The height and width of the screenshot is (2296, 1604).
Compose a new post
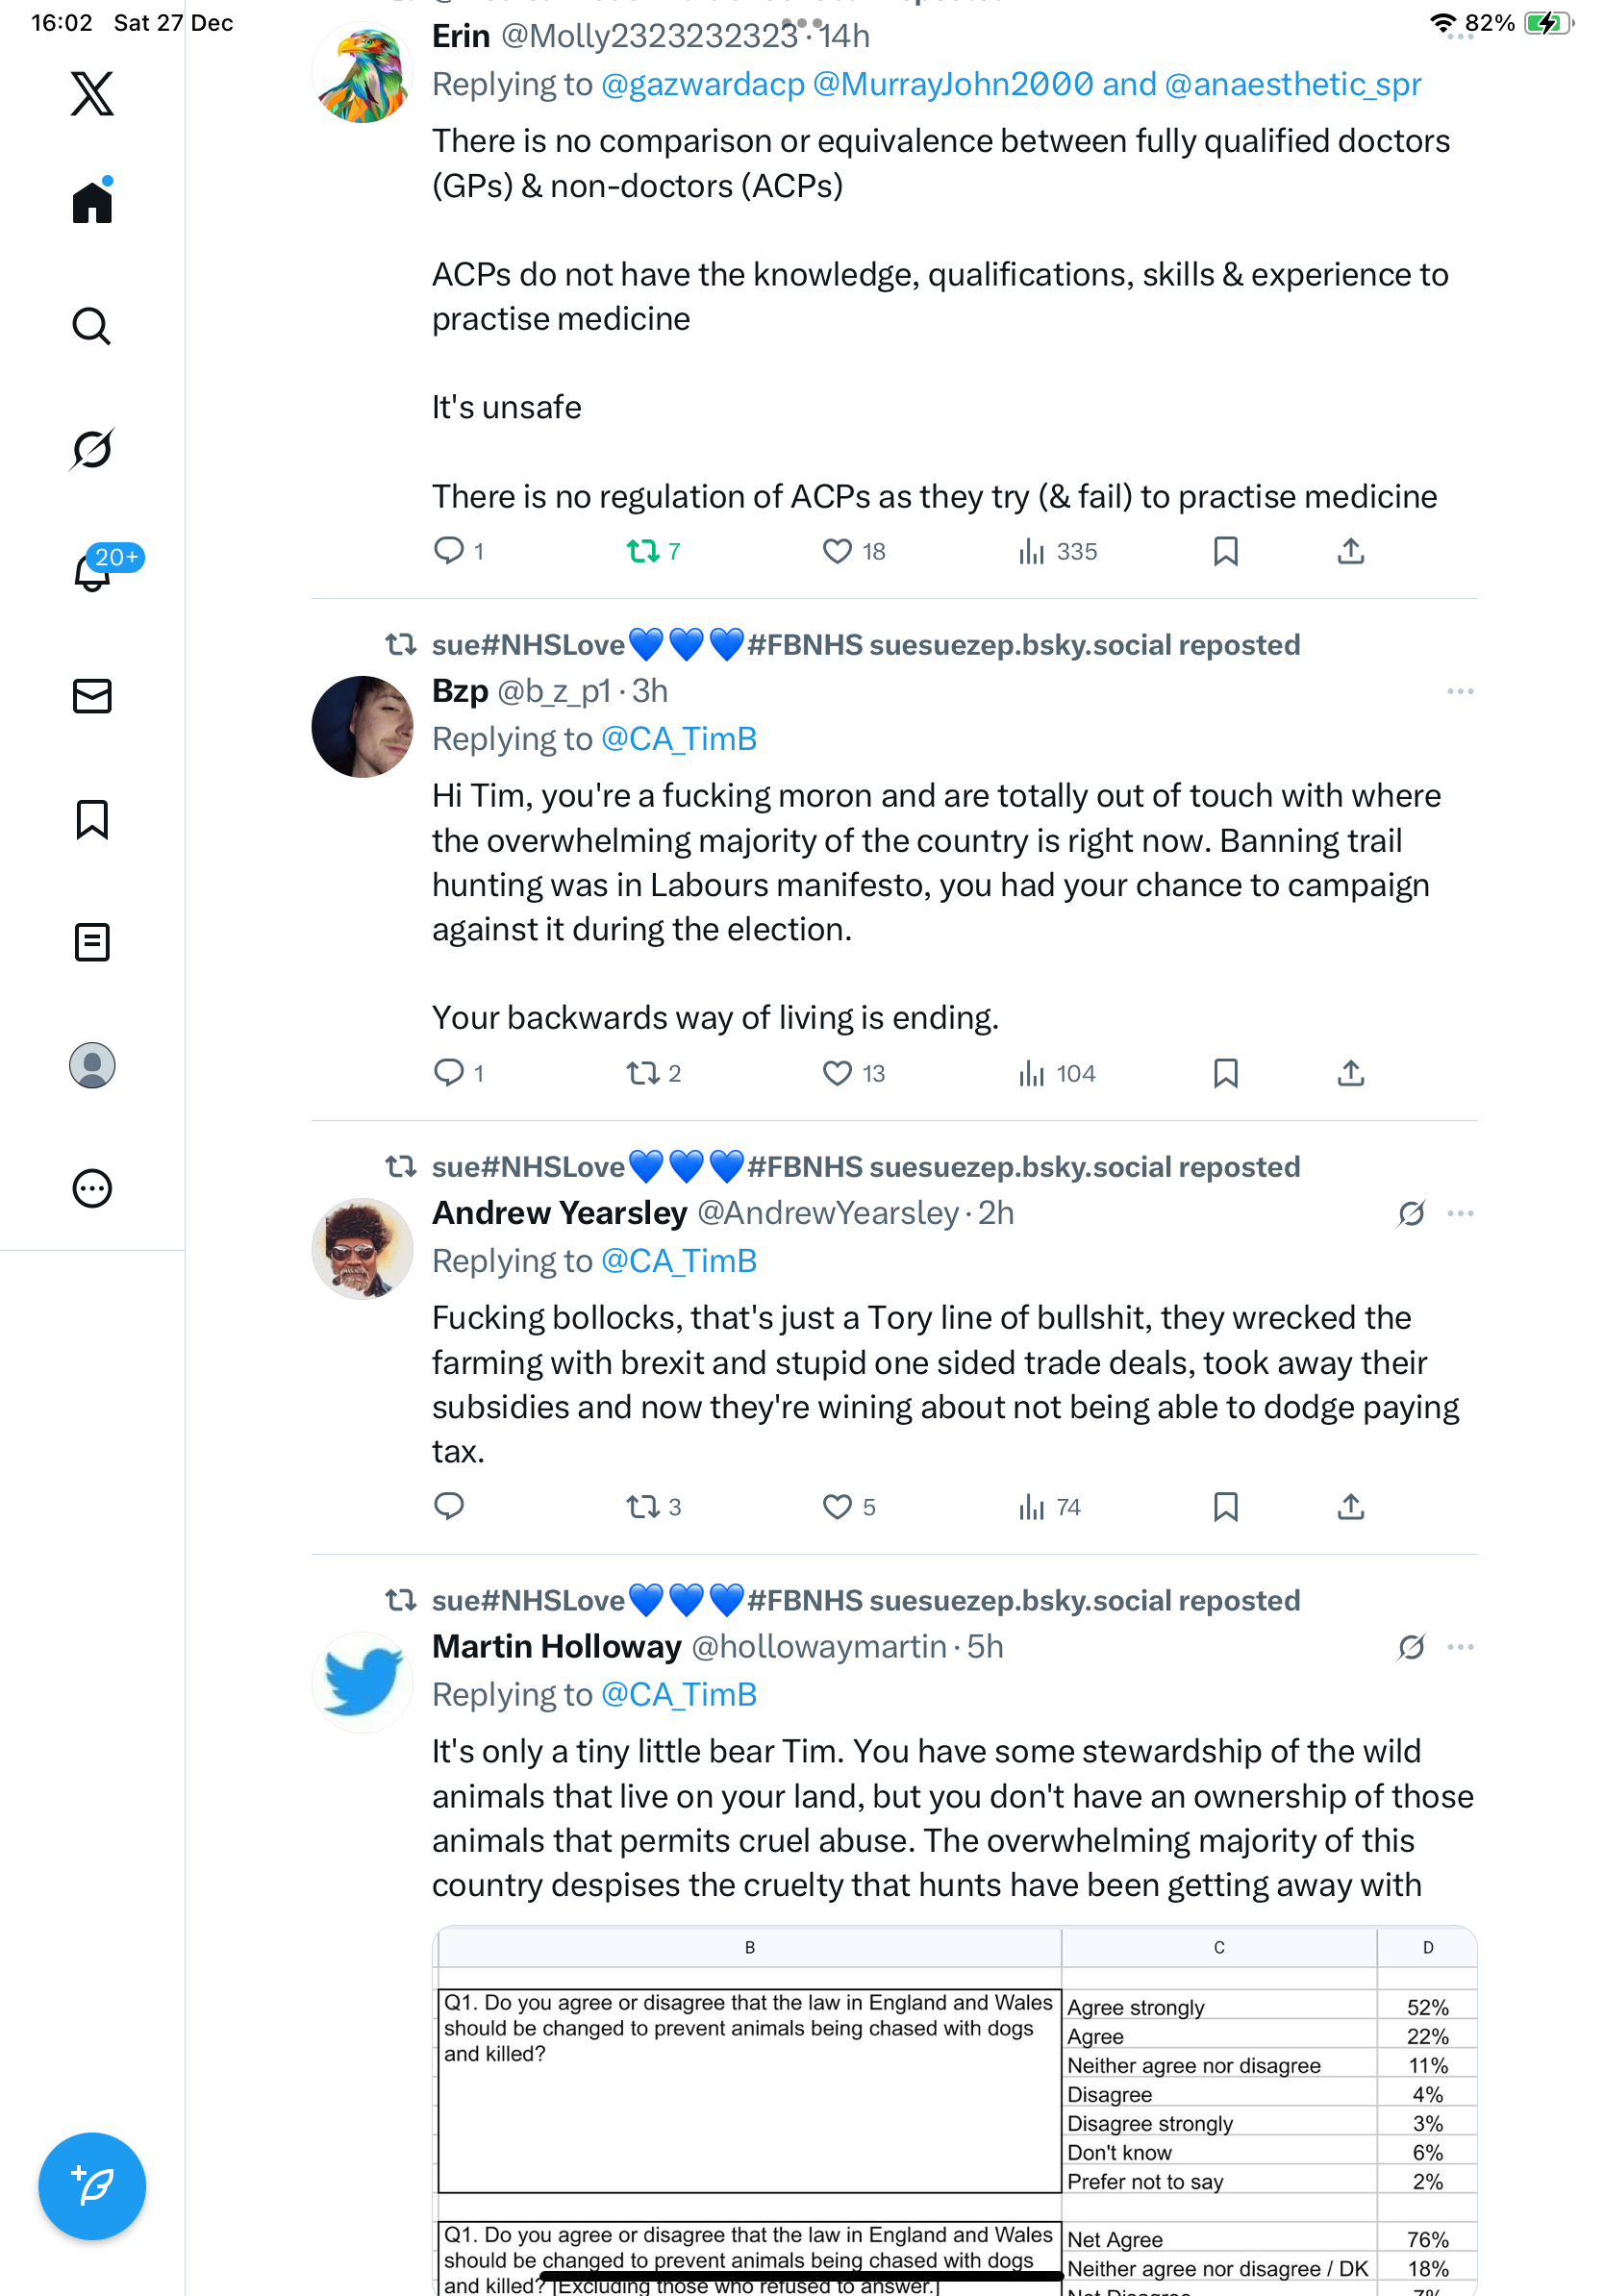point(92,2185)
